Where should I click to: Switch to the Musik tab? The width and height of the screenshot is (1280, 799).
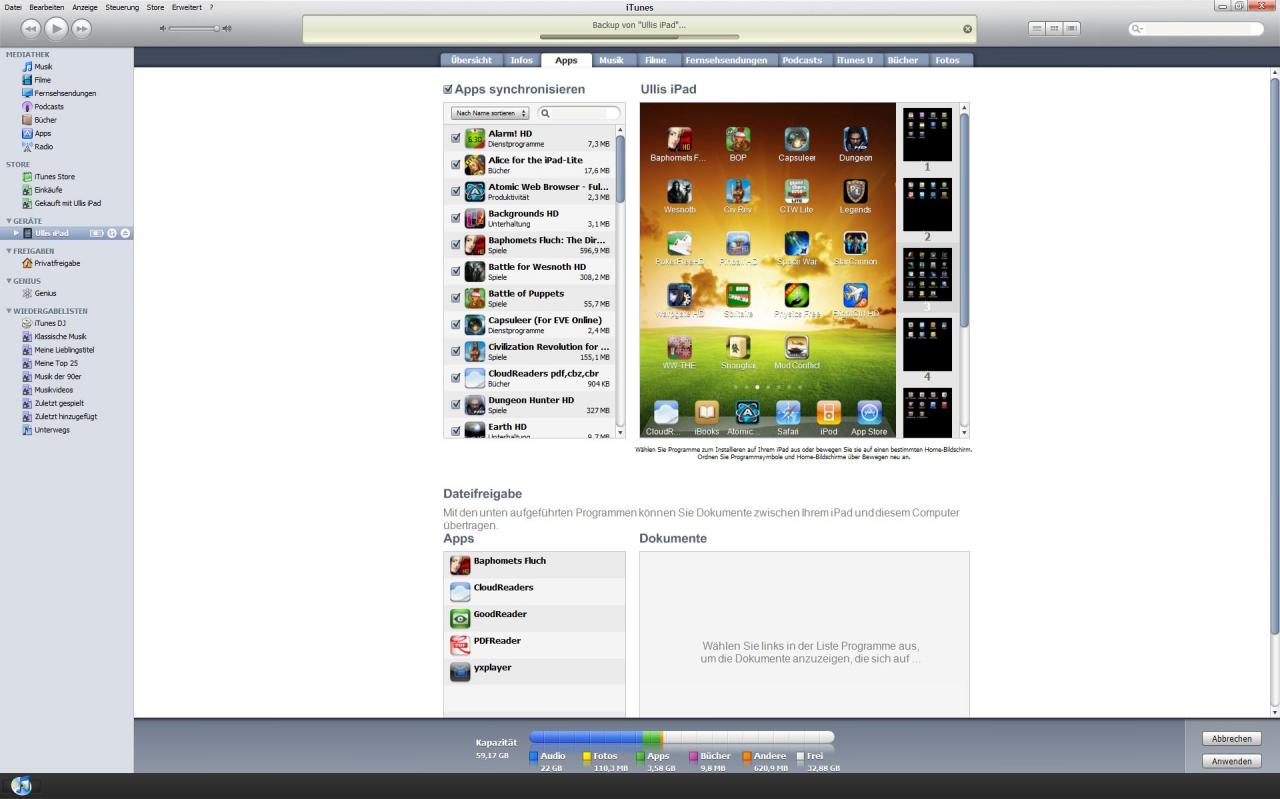click(x=611, y=60)
